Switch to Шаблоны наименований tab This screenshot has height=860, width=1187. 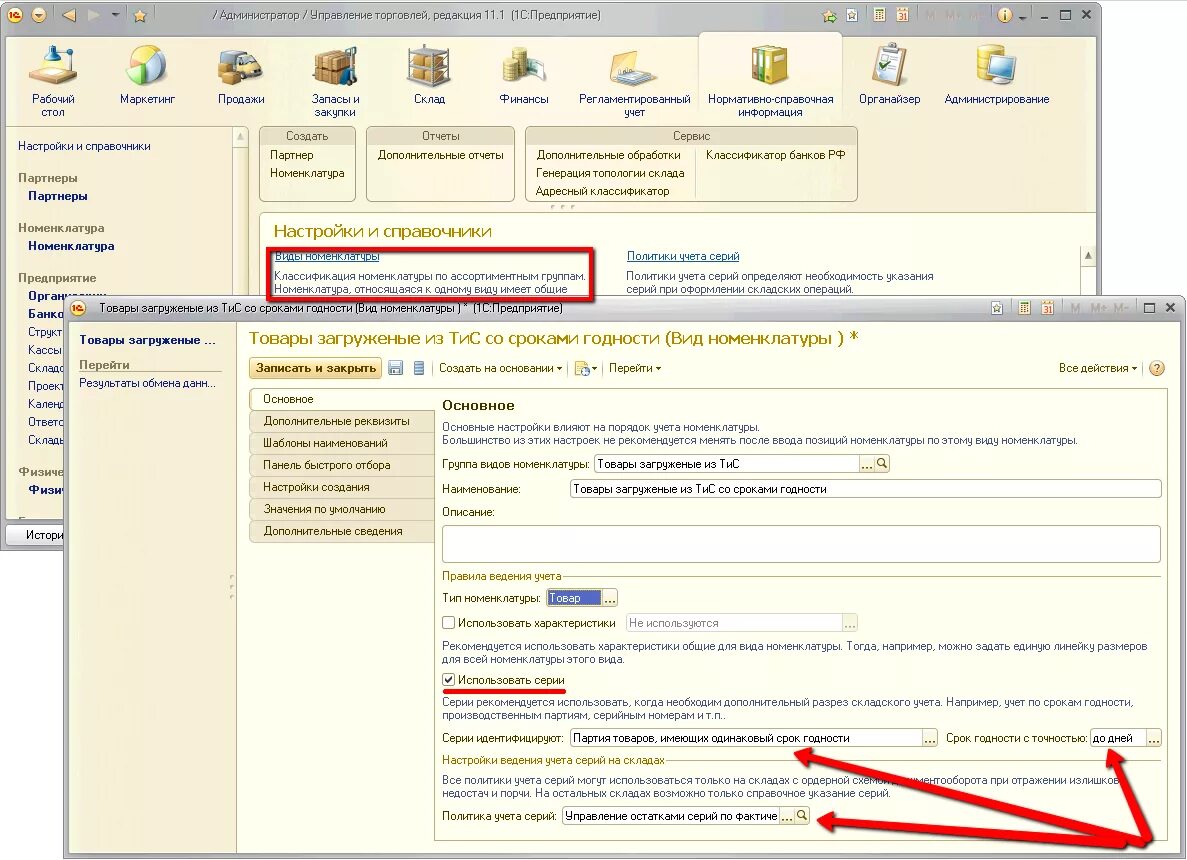[341, 443]
